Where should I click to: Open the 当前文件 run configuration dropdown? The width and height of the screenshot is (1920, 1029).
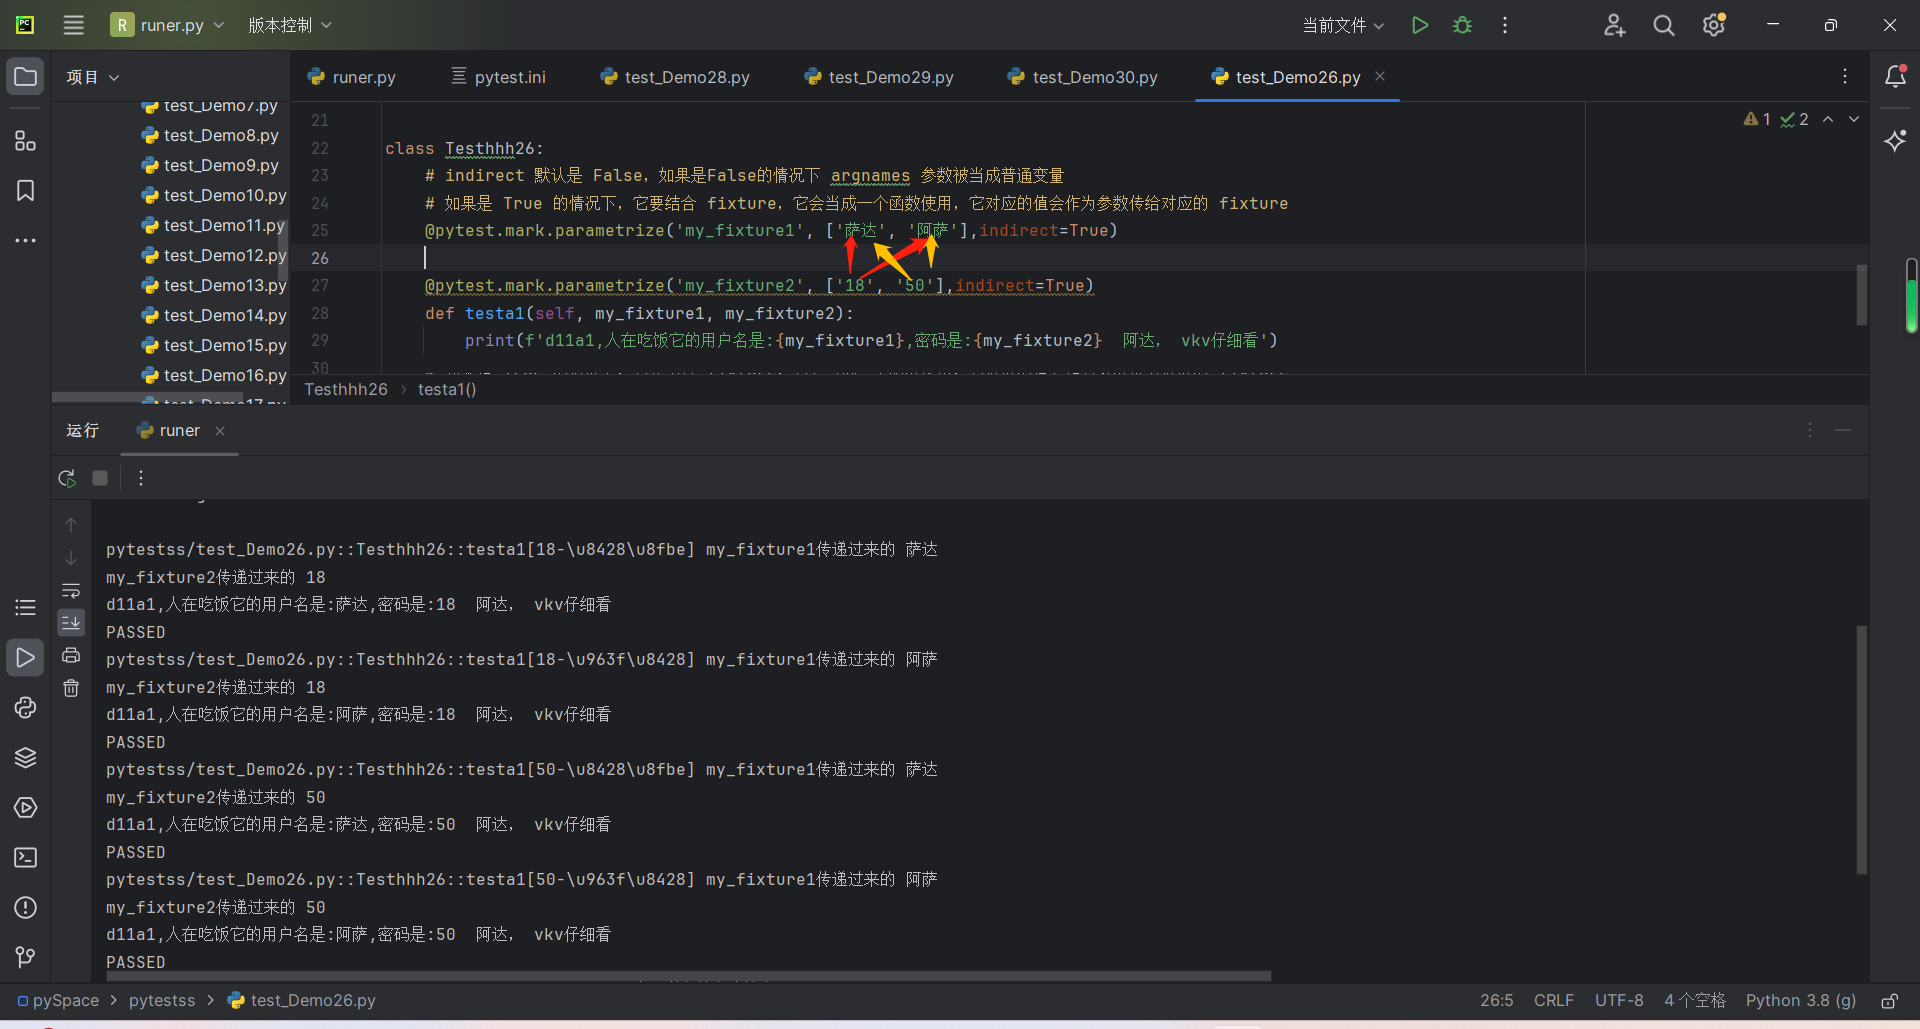point(1343,25)
